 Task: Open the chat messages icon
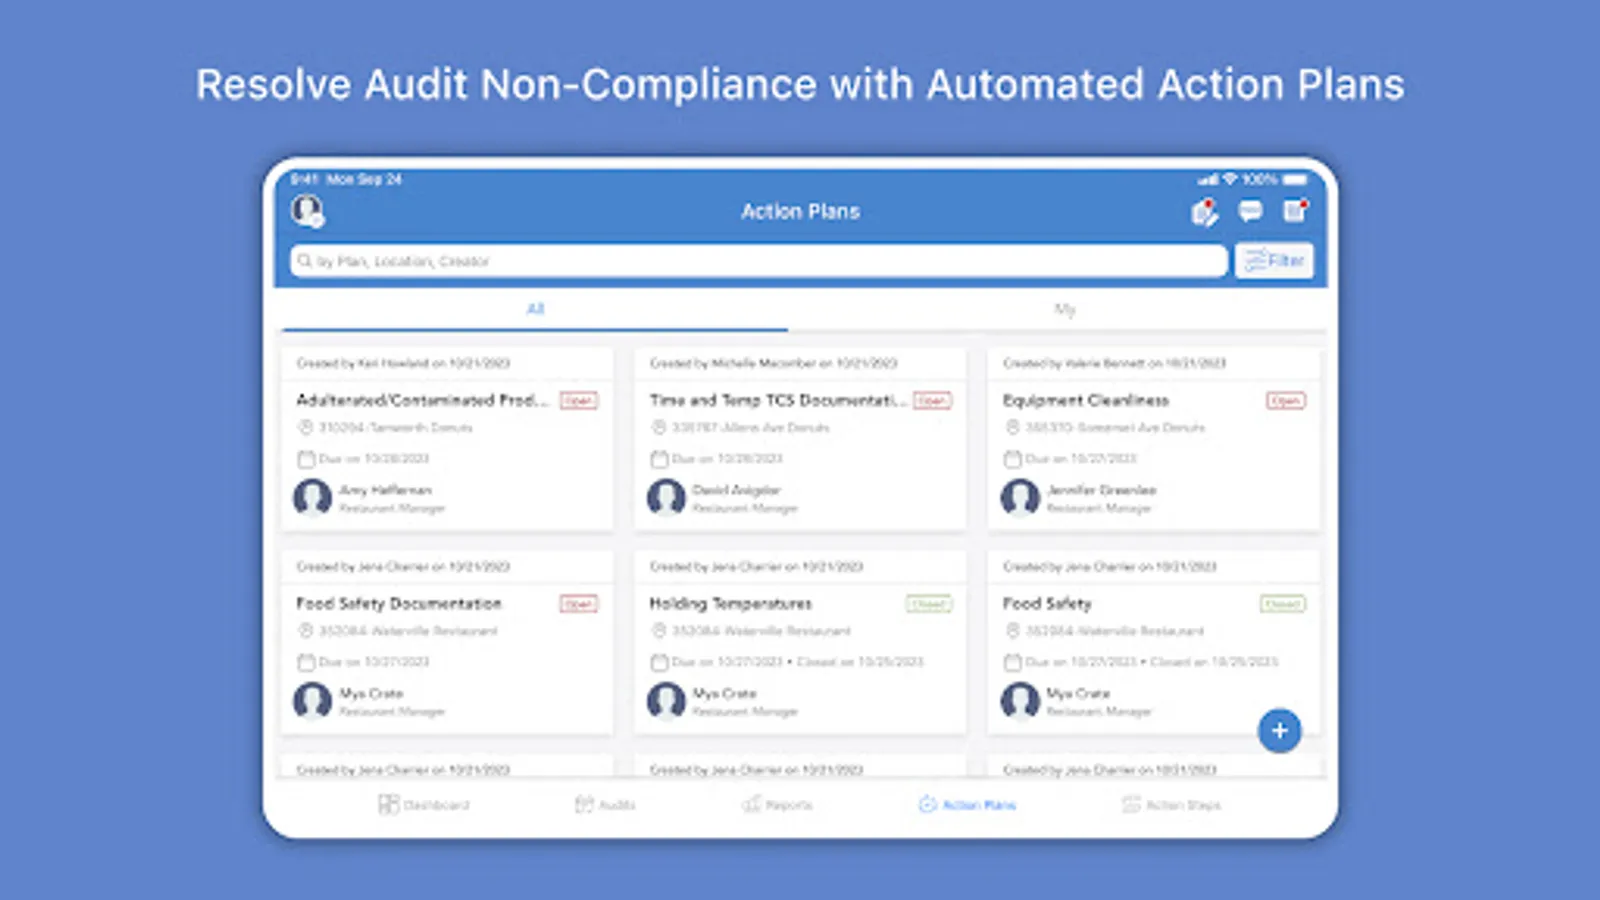click(x=1250, y=211)
